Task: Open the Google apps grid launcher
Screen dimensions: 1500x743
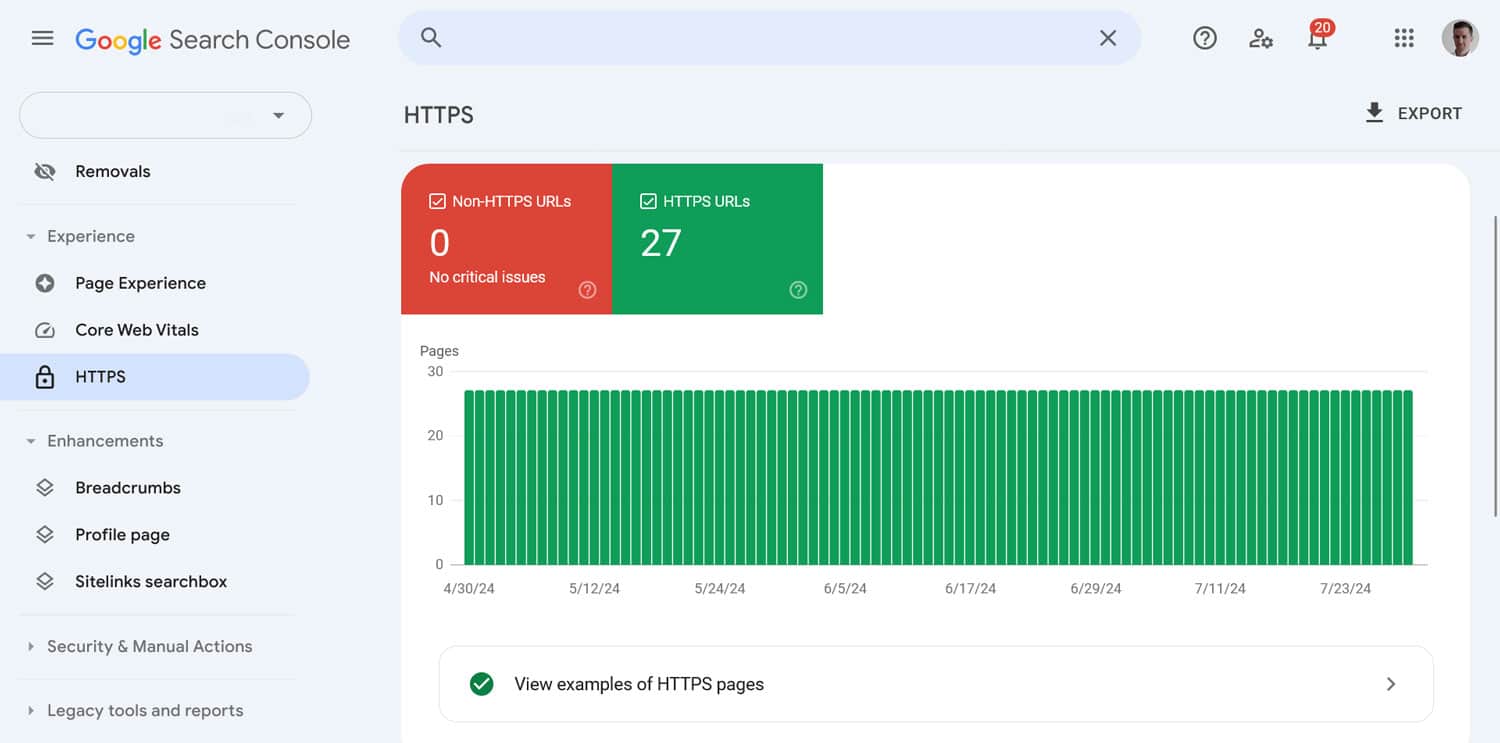Action: 1404,38
